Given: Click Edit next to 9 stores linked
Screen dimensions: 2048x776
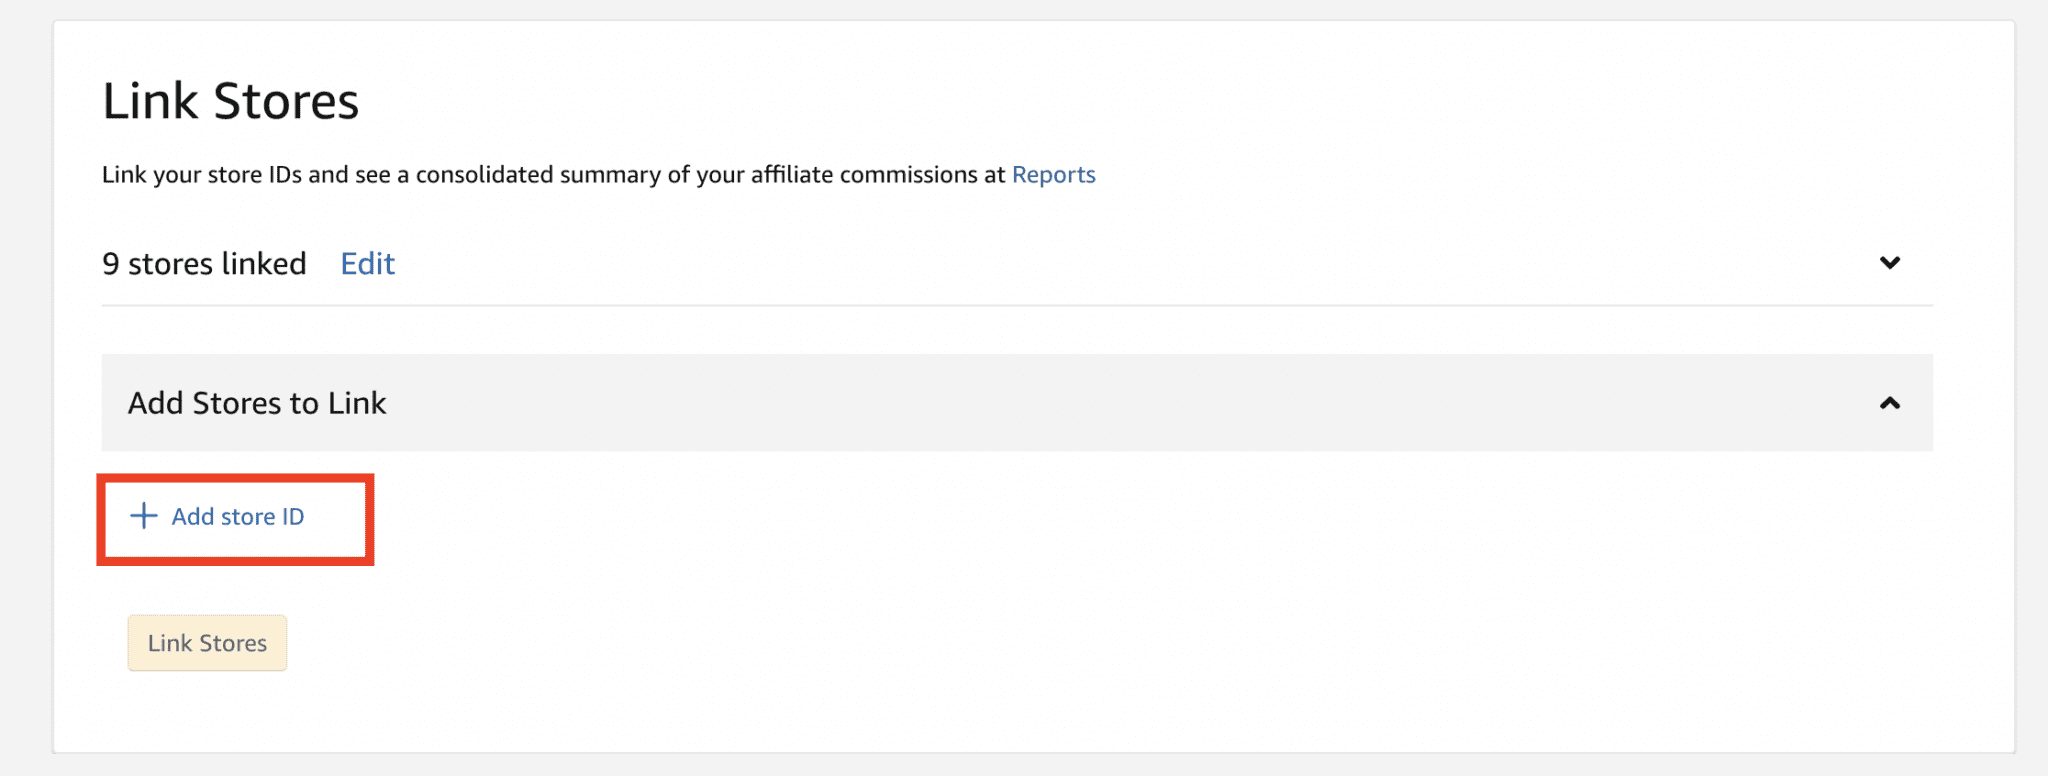Looking at the screenshot, I should (367, 263).
